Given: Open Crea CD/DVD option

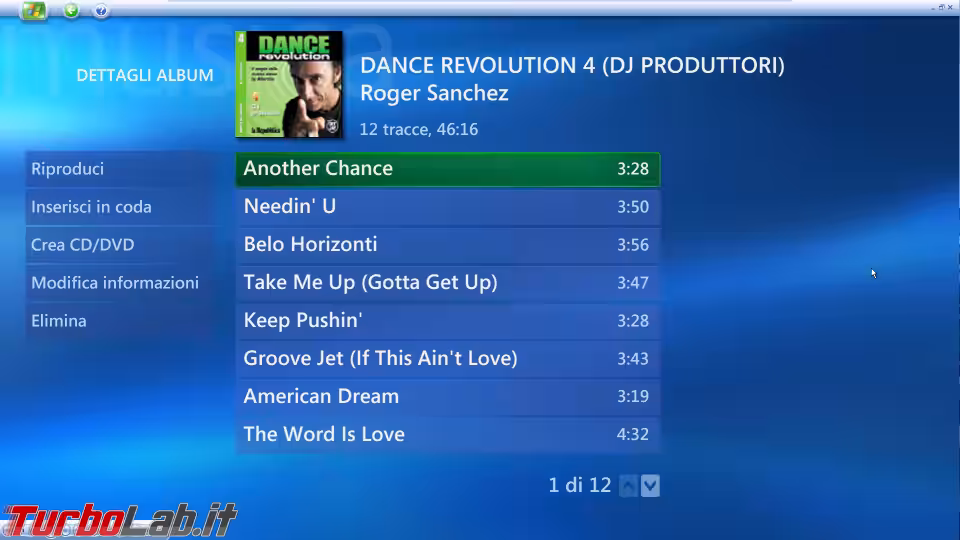Looking at the screenshot, I should pos(122,245).
